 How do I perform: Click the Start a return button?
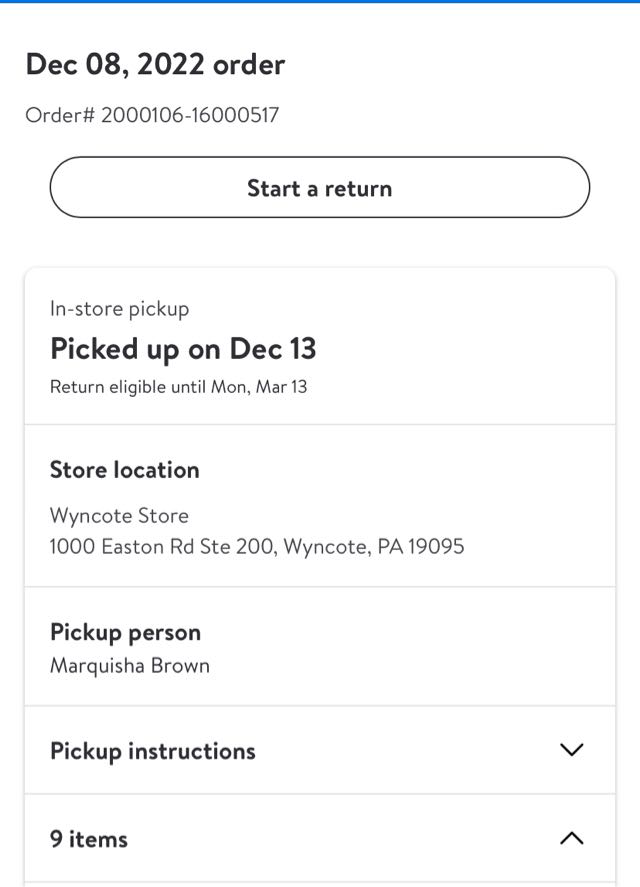tap(320, 188)
